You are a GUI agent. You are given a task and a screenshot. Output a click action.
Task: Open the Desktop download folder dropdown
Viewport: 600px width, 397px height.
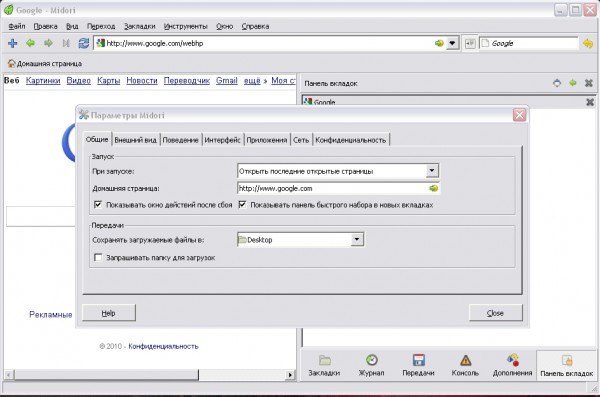click(x=300, y=240)
